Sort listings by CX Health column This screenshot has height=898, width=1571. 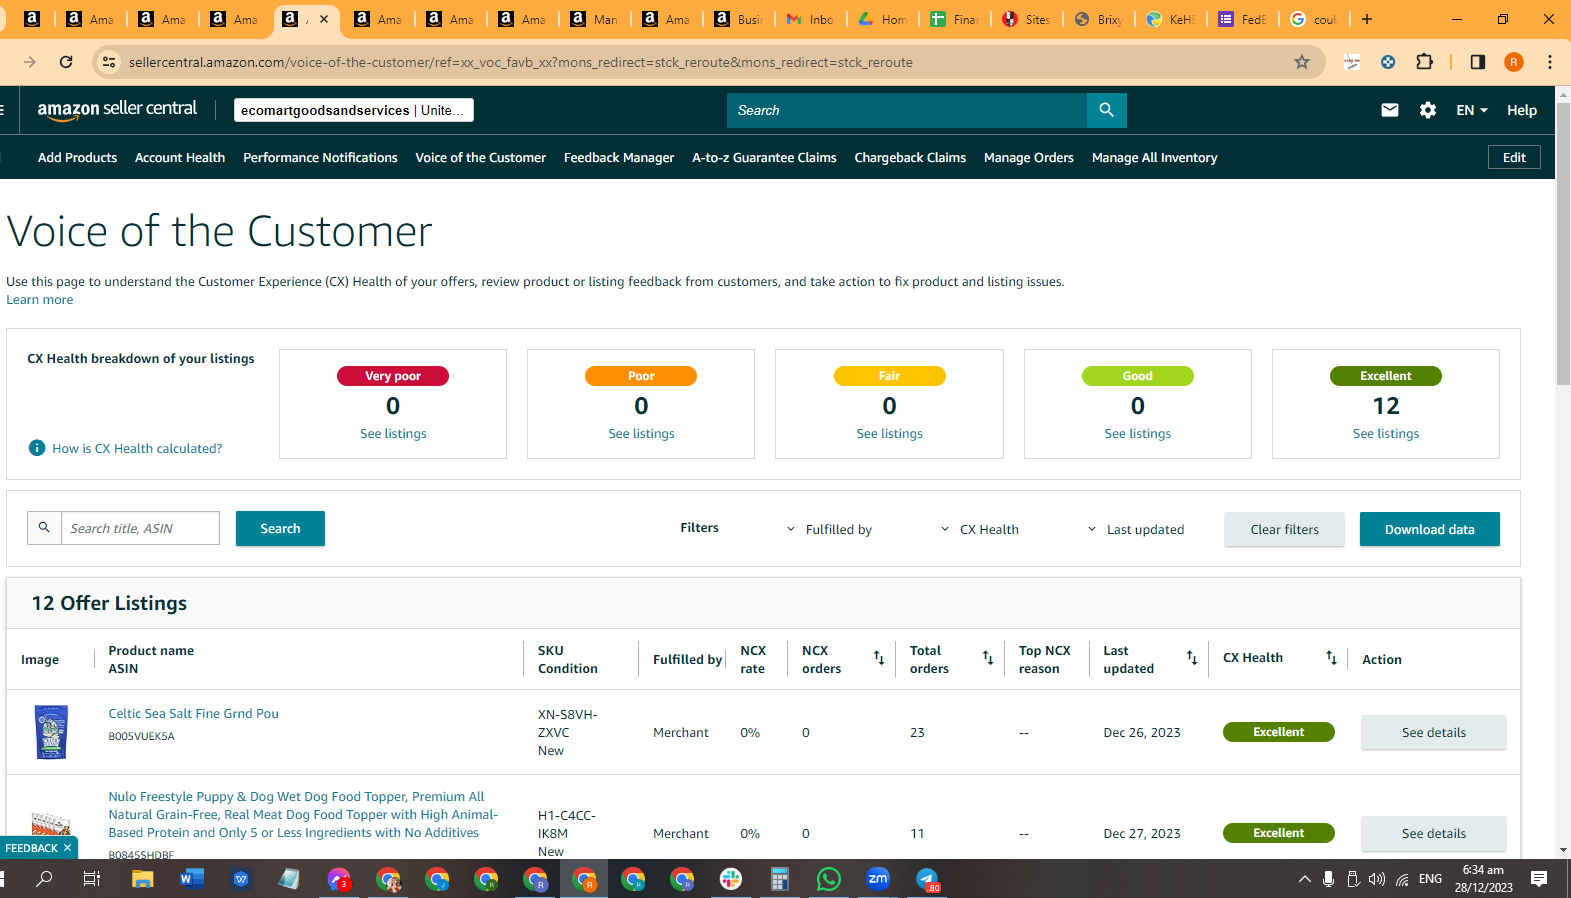coord(1331,658)
